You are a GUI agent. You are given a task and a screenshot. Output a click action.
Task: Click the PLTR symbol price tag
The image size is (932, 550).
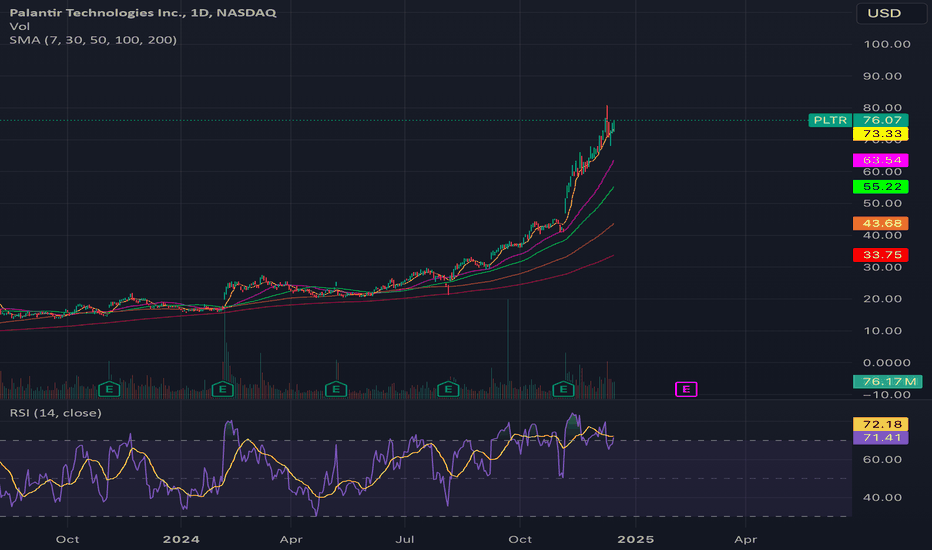[830, 120]
